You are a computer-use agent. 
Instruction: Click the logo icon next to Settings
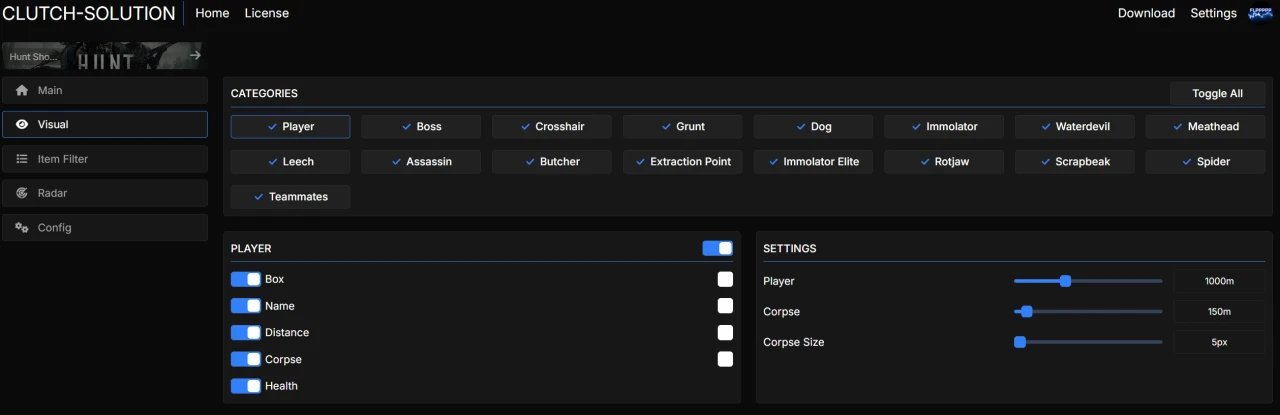point(1260,13)
